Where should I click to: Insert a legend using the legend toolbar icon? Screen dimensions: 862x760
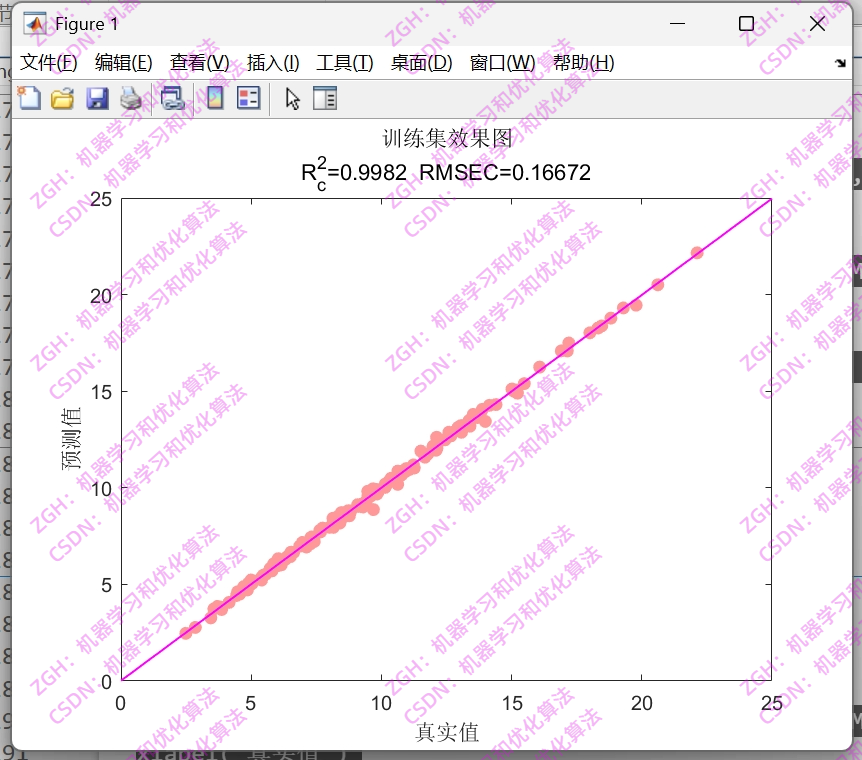(x=247, y=97)
